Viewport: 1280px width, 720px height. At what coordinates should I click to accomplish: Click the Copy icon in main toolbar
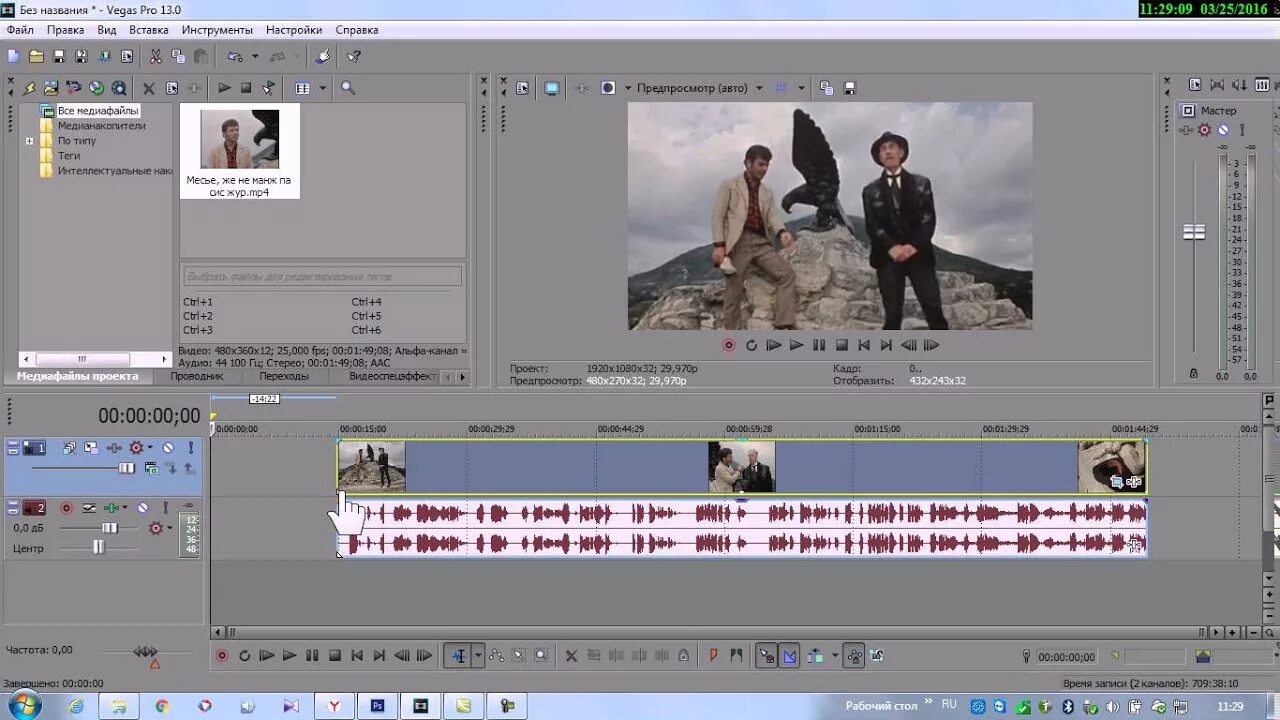click(178, 57)
